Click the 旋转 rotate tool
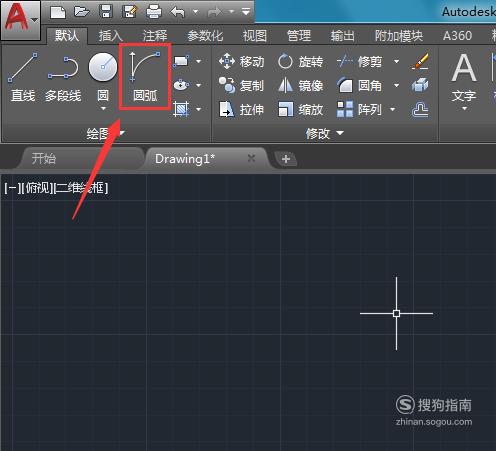The height and width of the screenshot is (451, 496). pyautogui.click(x=301, y=62)
